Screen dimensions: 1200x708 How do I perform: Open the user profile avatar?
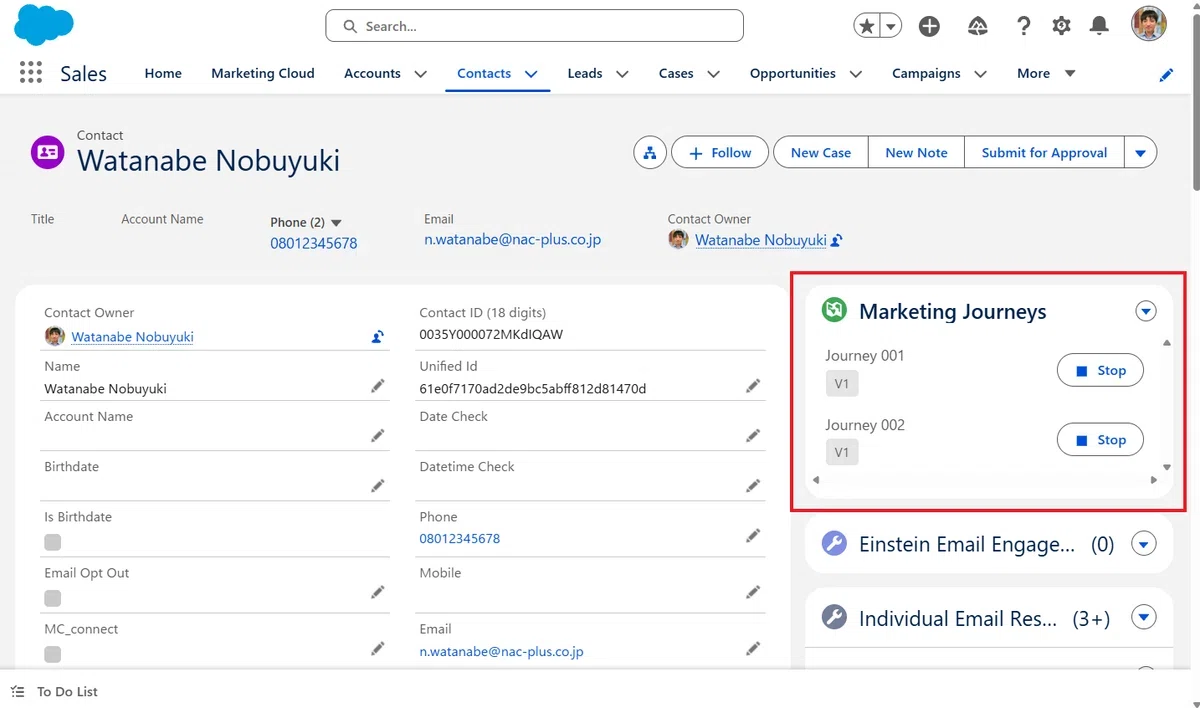coord(1149,24)
